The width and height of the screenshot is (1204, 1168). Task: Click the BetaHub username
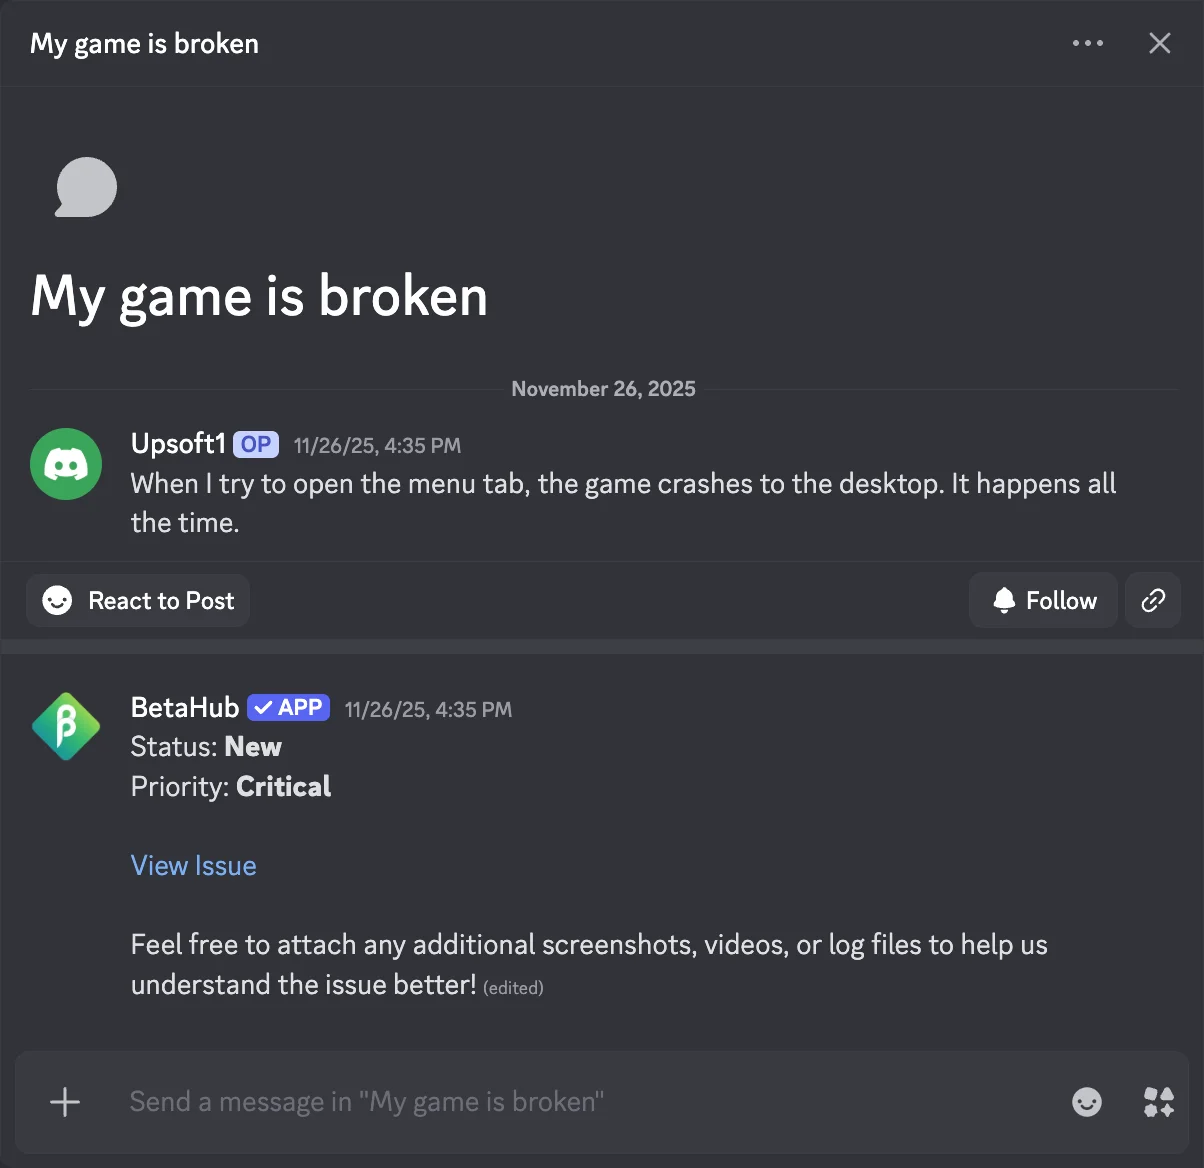pyautogui.click(x=184, y=707)
